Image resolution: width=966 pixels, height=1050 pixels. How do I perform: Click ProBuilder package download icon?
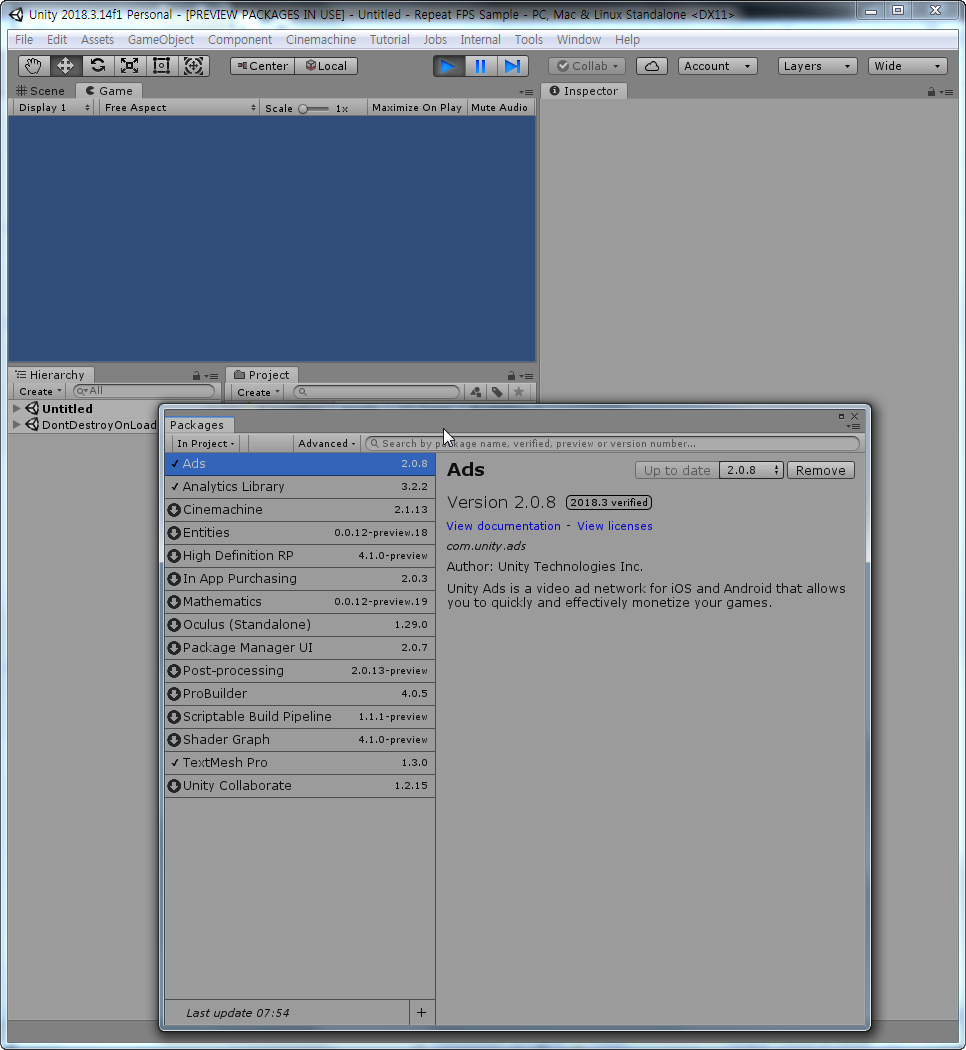(174, 694)
